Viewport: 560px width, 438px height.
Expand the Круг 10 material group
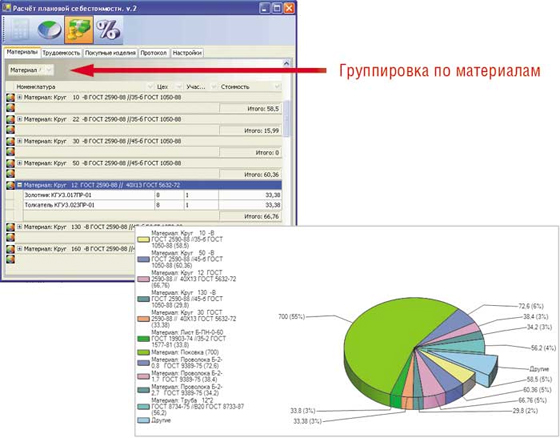[20, 97]
